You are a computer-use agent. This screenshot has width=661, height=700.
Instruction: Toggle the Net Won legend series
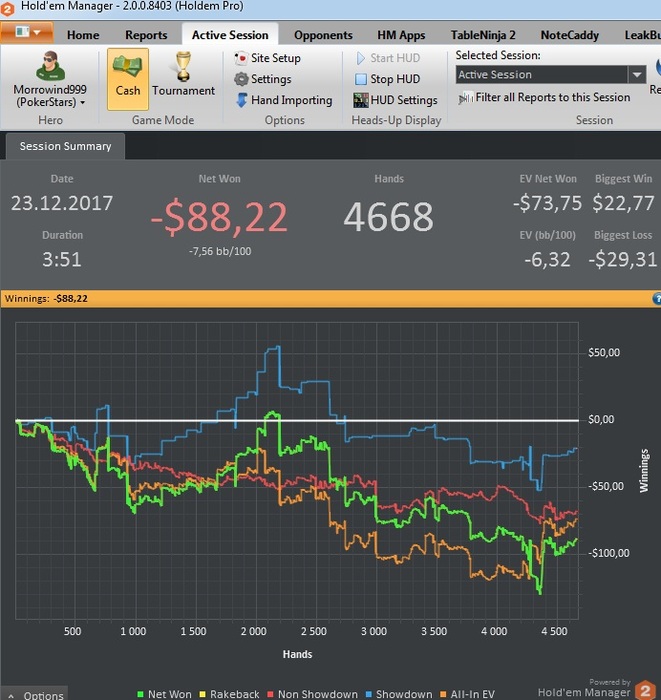click(164, 694)
